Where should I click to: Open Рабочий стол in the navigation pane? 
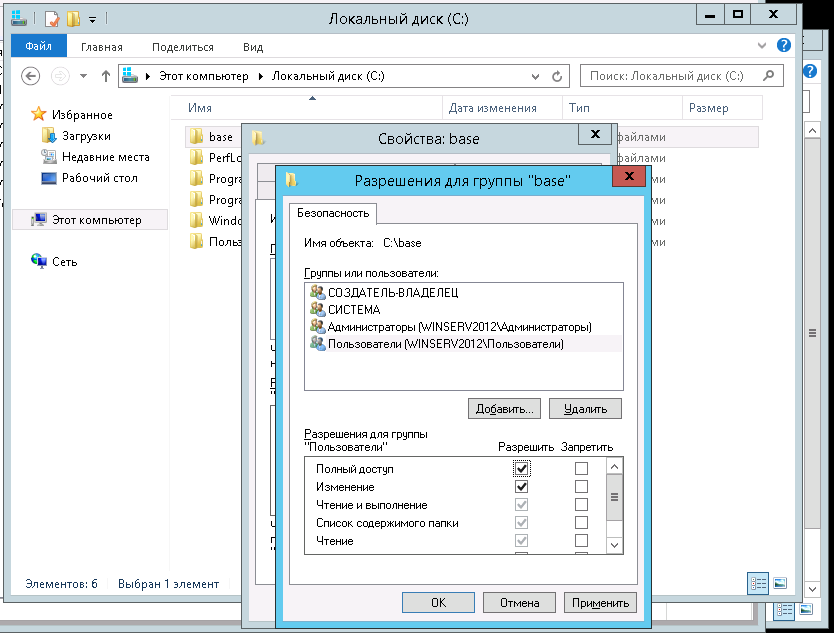99,178
